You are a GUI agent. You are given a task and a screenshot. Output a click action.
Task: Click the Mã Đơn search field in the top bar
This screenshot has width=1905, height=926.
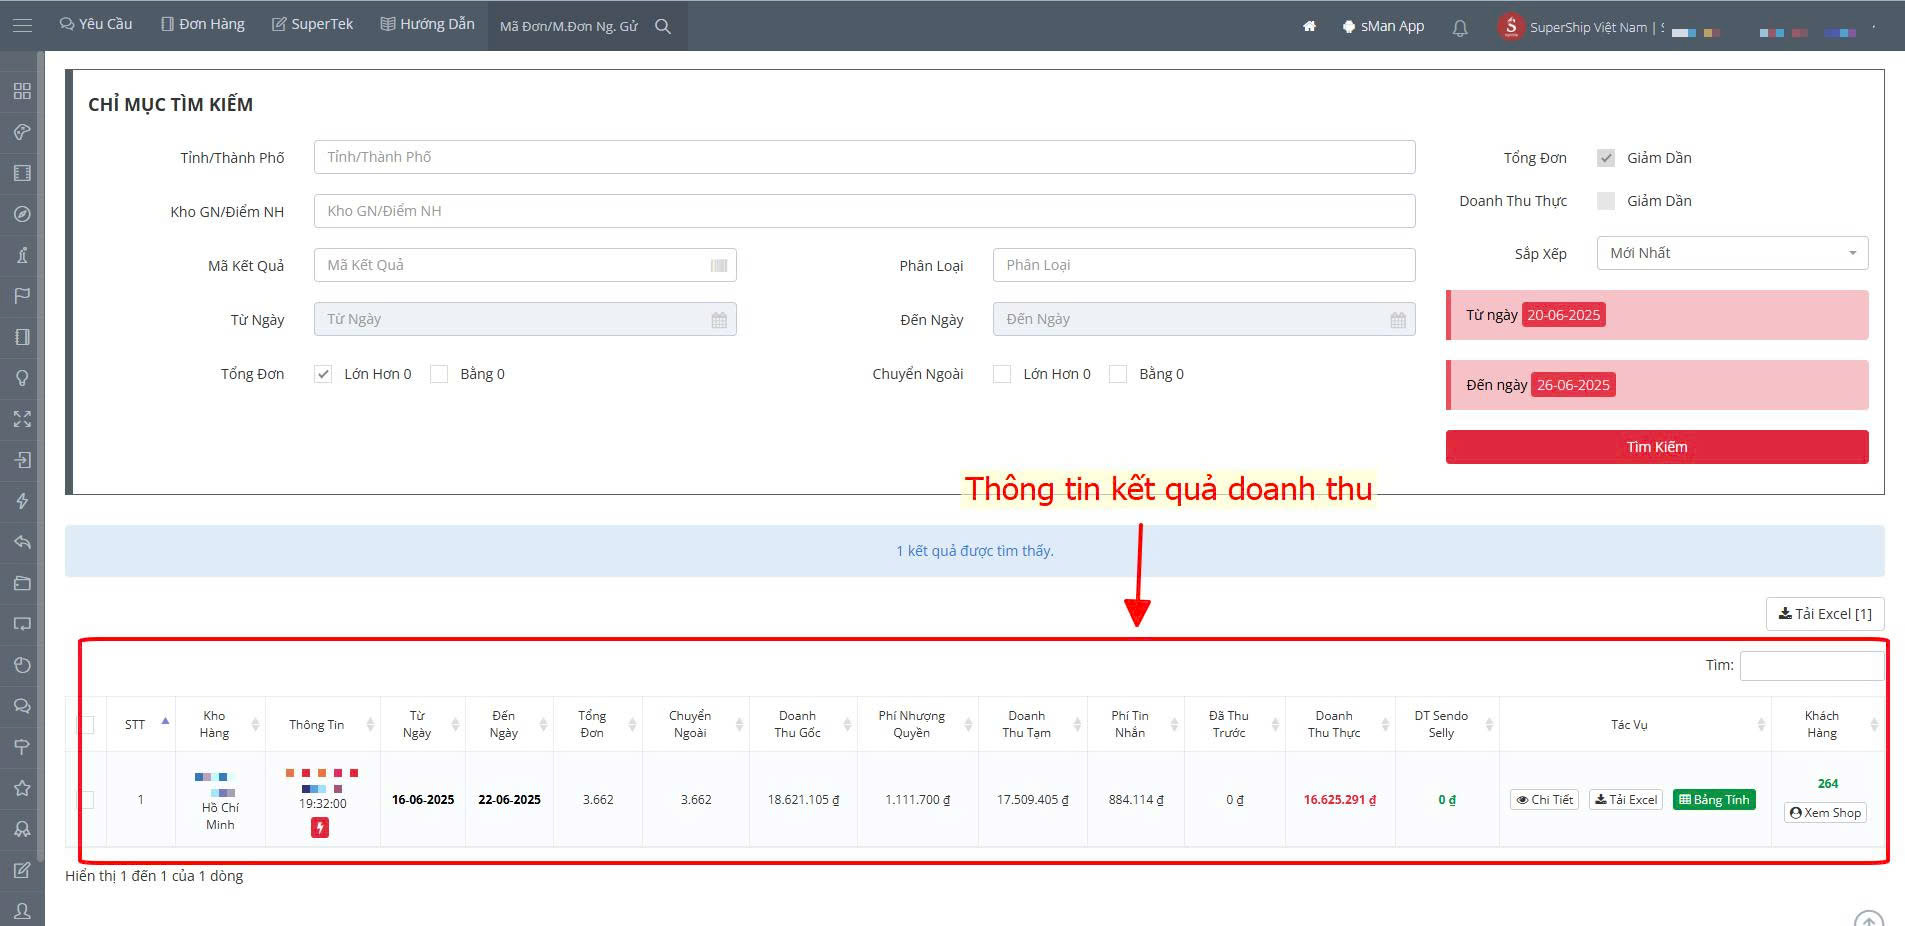click(569, 27)
